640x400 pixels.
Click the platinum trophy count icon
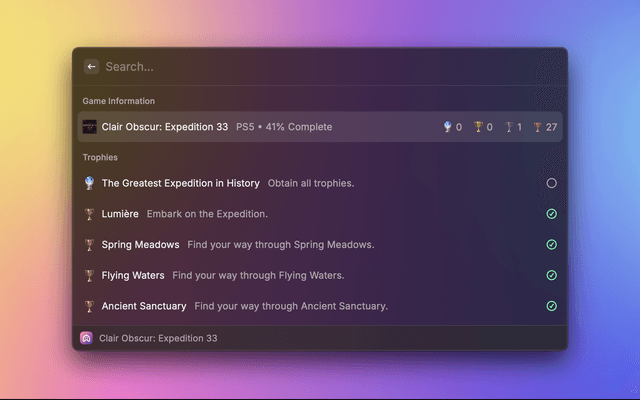pos(447,127)
